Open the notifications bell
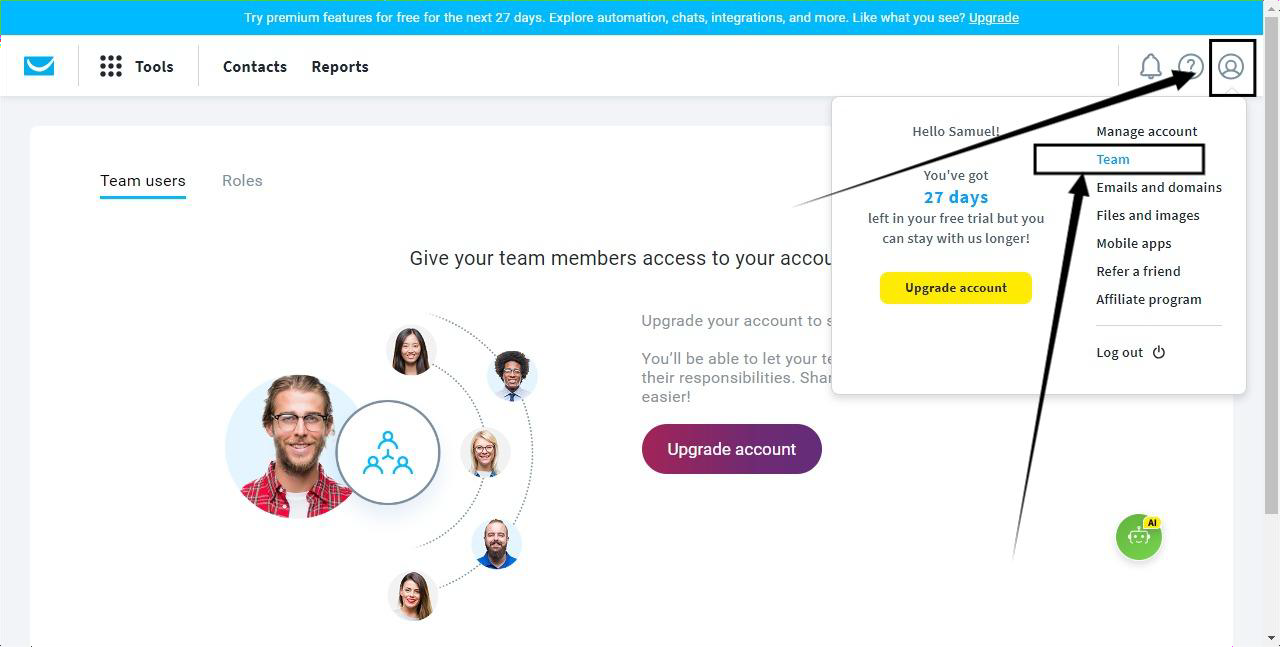The height and width of the screenshot is (647, 1280). [x=1151, y=67]
